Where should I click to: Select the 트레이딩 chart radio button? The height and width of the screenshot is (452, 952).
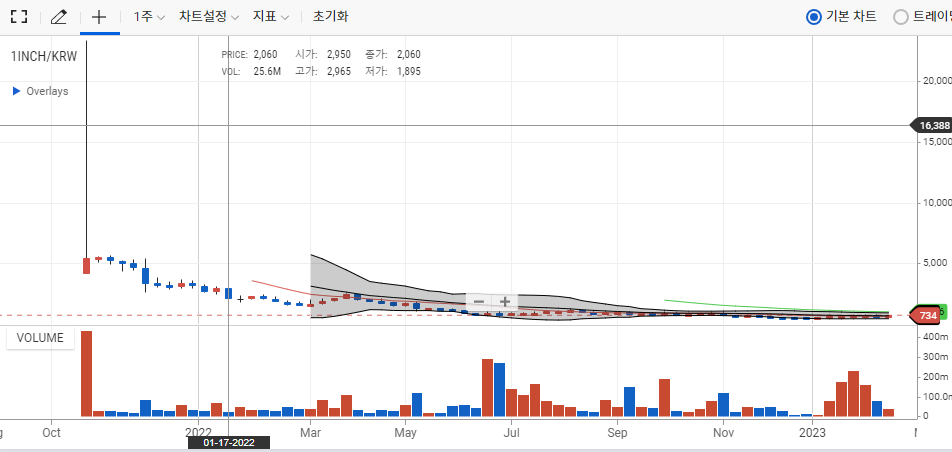901,17
